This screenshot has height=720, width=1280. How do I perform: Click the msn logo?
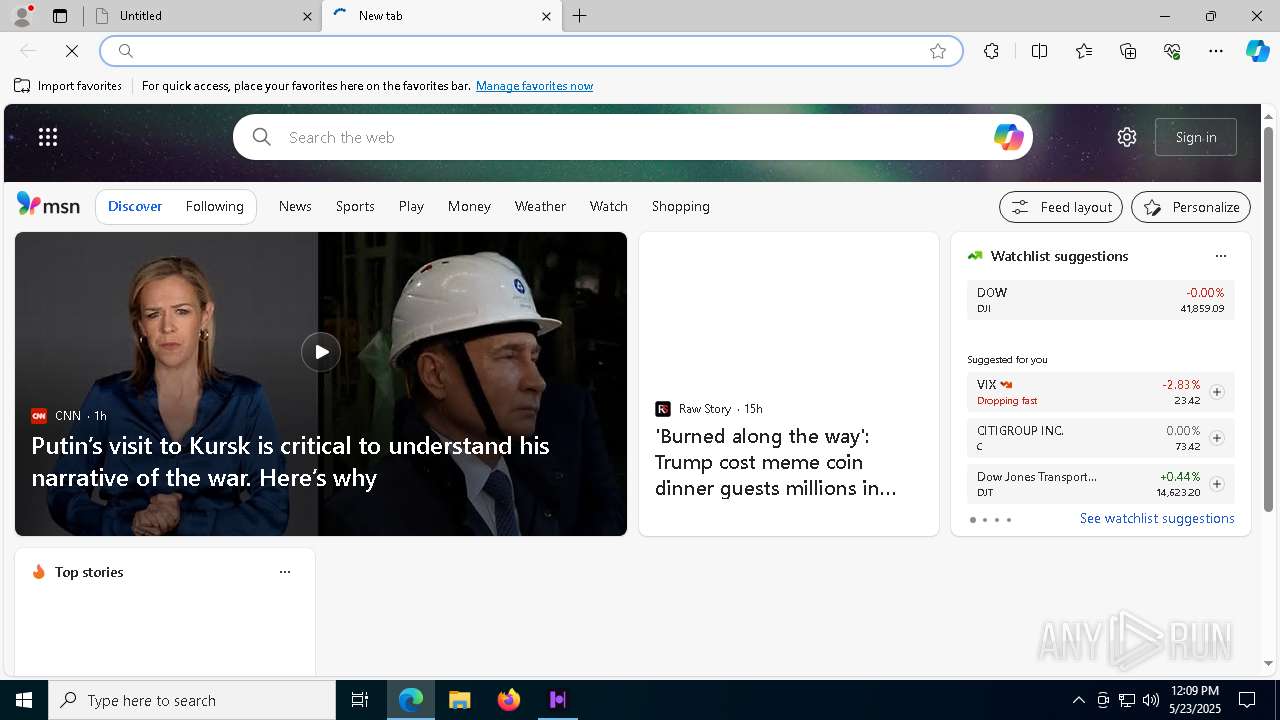click(48, 205)
